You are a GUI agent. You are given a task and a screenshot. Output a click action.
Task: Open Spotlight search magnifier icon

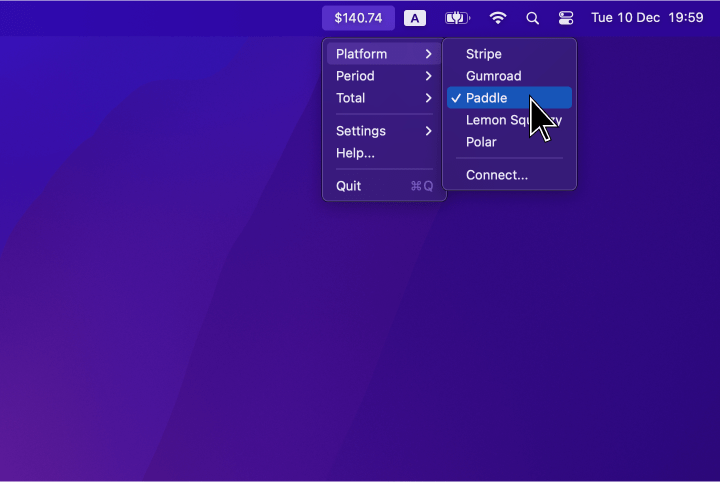pos(532,18)
